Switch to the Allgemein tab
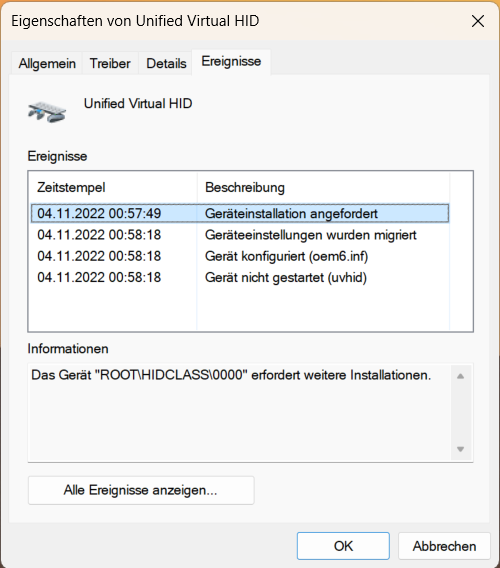The width and height of the screenshot is (500, 568). tap(47, 63)
